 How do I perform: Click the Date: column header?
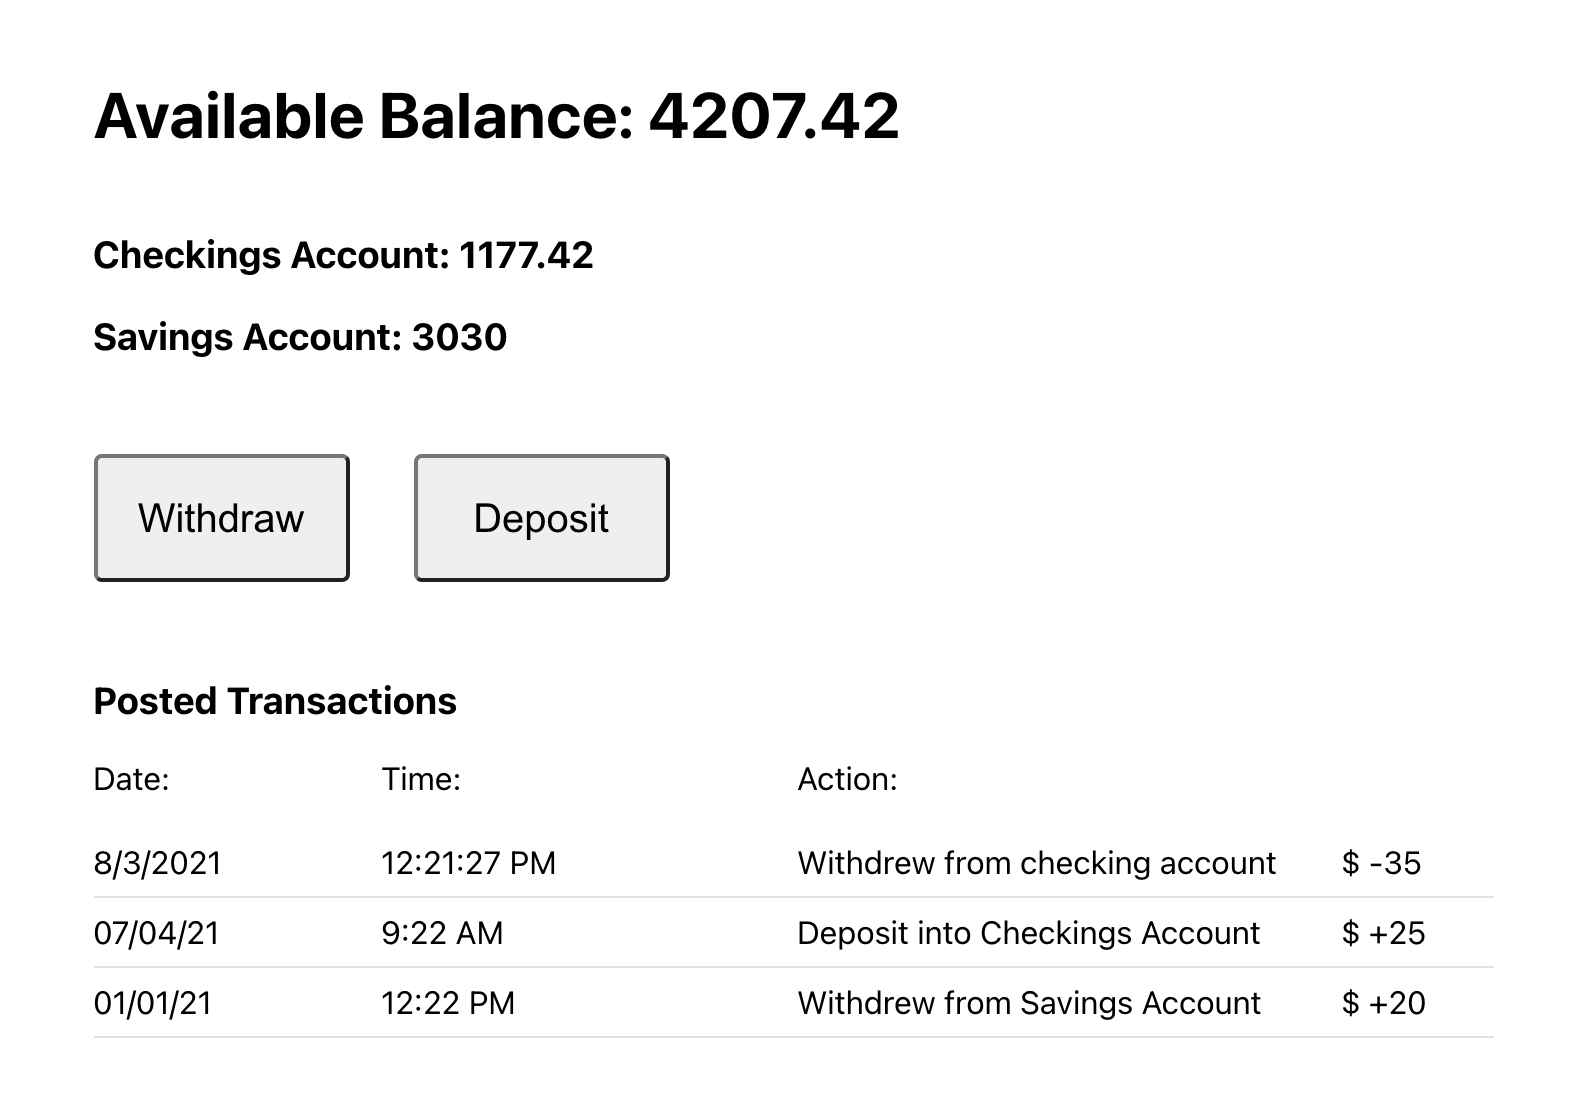click(x=132, y=779)
